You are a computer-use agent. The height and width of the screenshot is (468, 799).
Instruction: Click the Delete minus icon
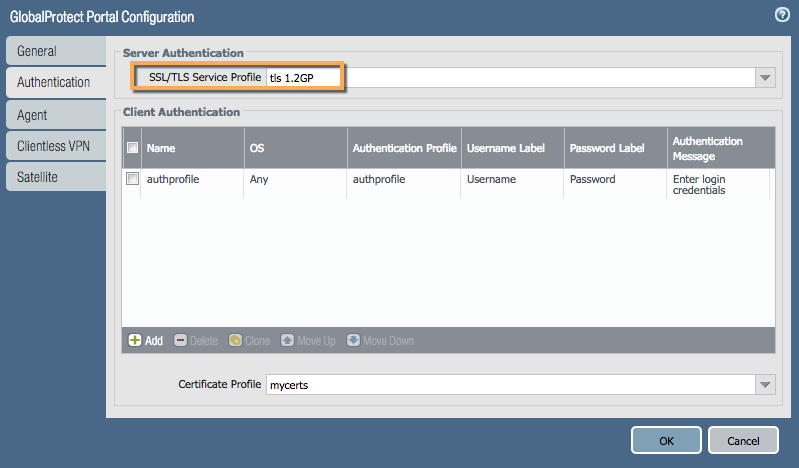(x=180, y=340)
